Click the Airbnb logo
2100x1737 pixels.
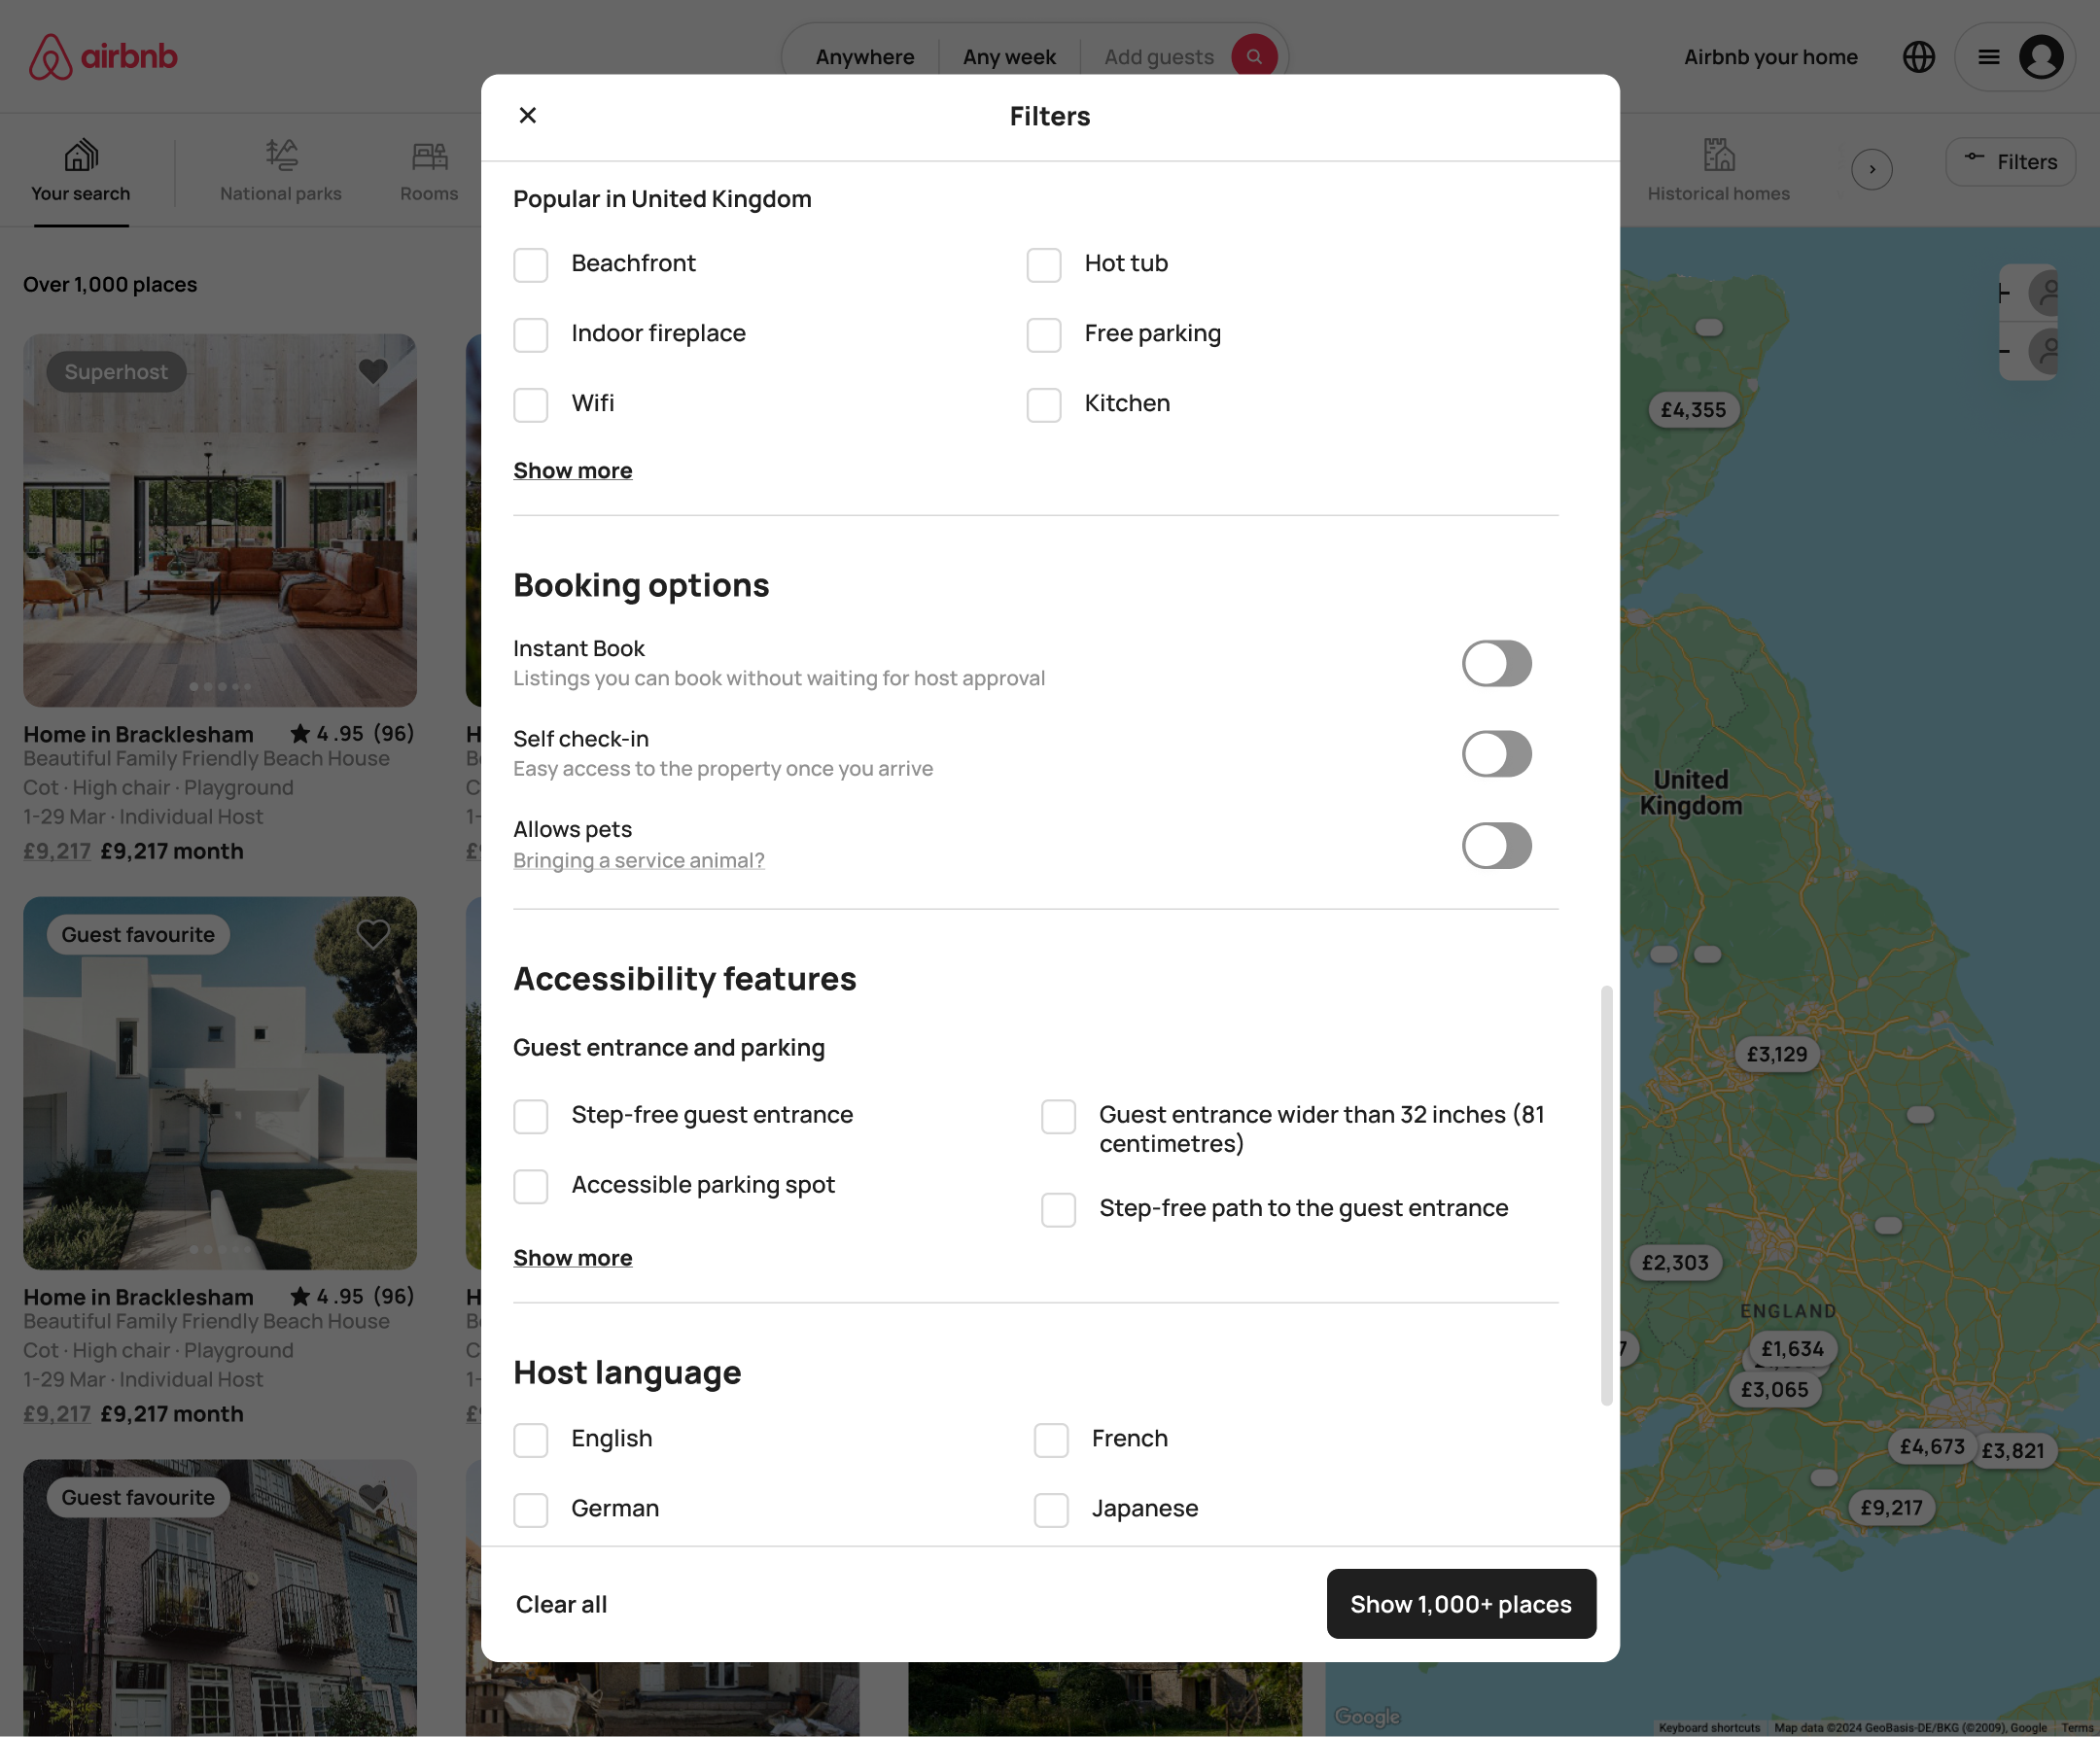pyautogui.click(x=103, y=57)
